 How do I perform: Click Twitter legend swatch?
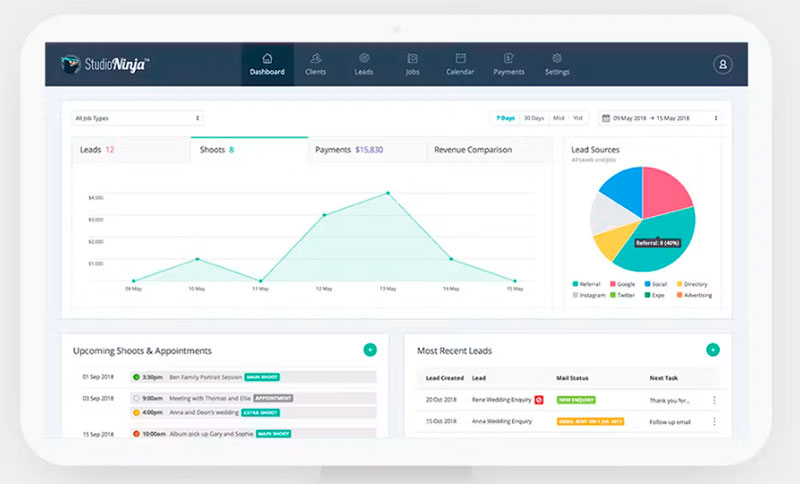[613, 295]
